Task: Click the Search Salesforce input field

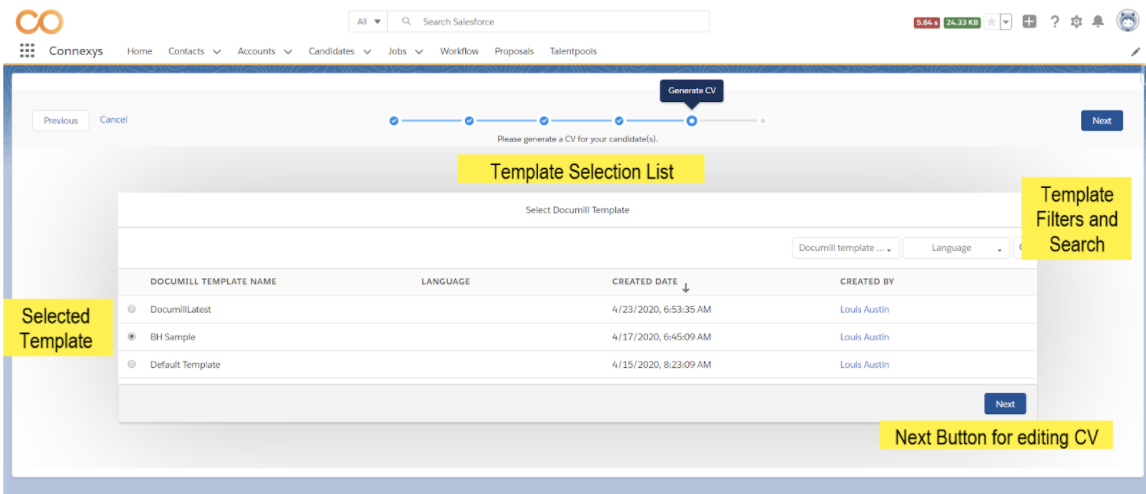Action: 548,22
